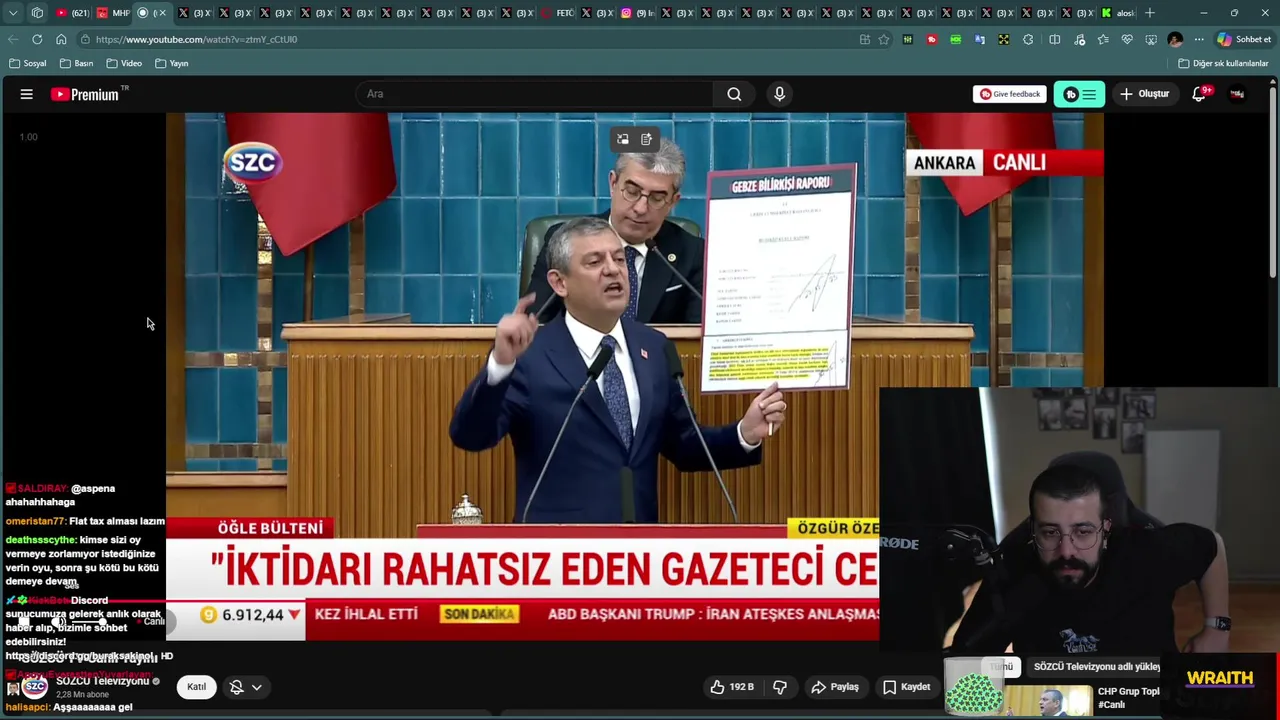The width and height of the screenshot is (1280, 720).
Task: Like the video showing 192 B
Action: coord(731,687)
